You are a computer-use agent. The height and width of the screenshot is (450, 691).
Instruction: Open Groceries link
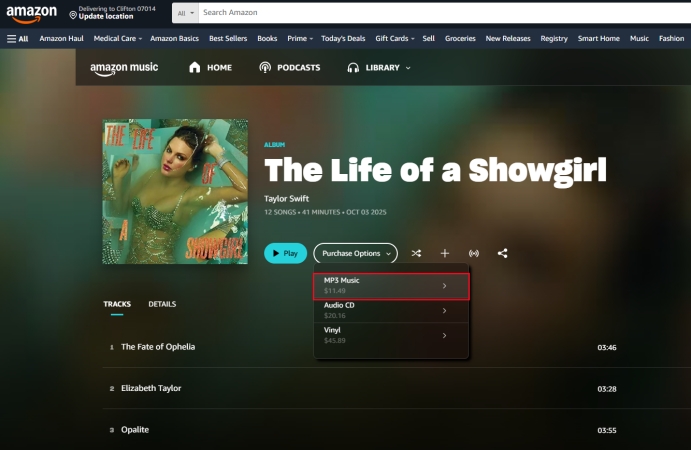(x=460, y=39)
